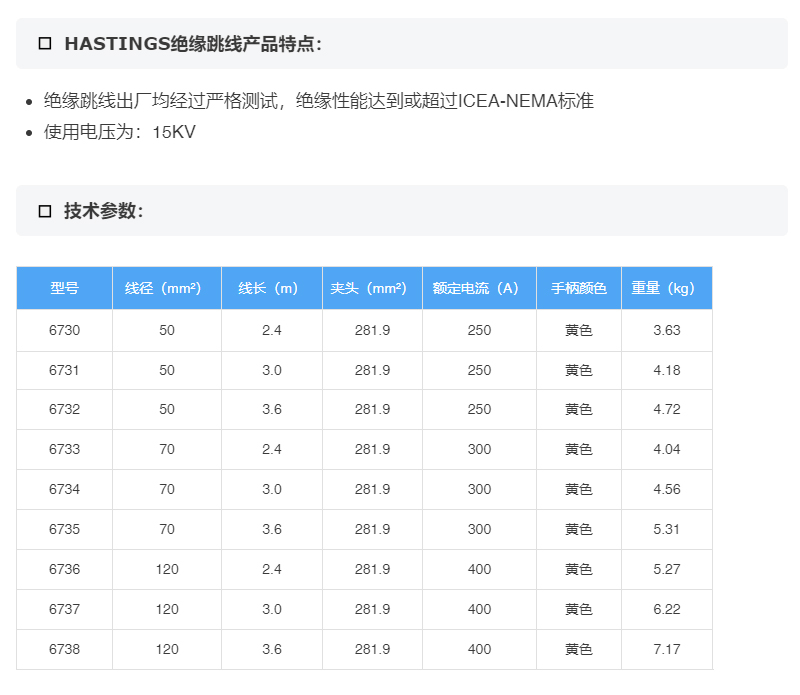Click the ICEA-NEMA标准 bullet line
Image resolution: width=800 pixels, height=695 pixels.
(x=318, y=101)
